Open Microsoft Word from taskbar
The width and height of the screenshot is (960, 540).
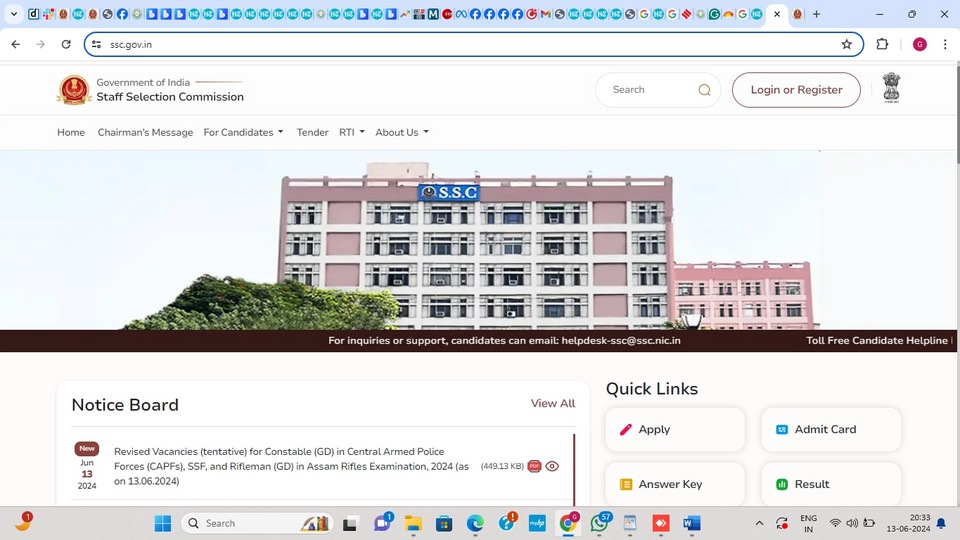(691, 523)
